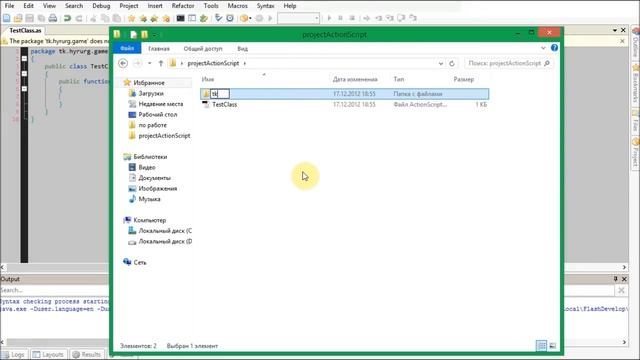640x360 pixels.
Task: Select the TestClass file row
Action: coord(345,104)
